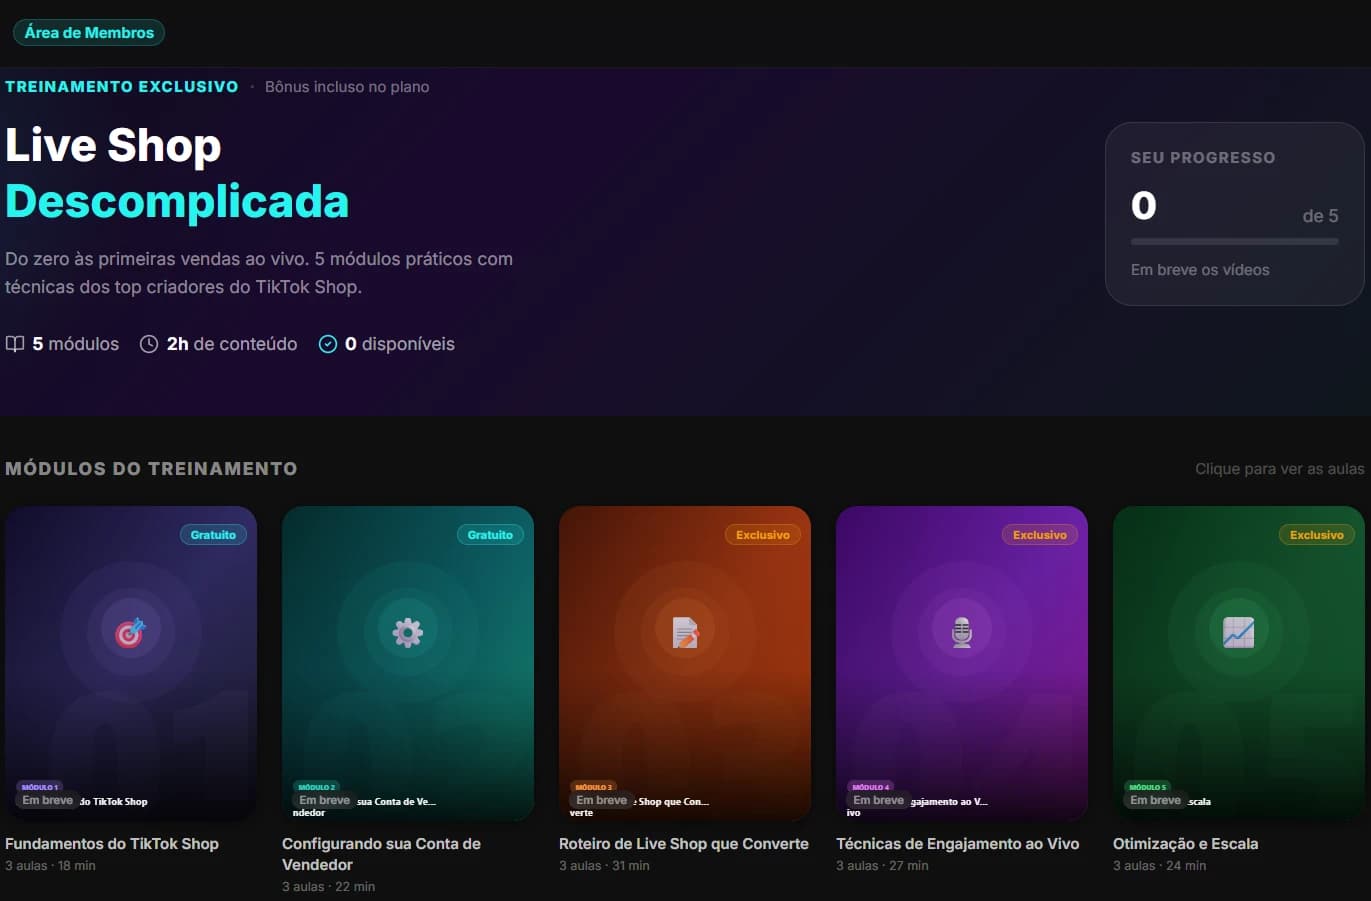Click Gratuito badge on Configurando sua Conta card
The width and height of the screenshot is (1371, 901).
coord(490,535)
